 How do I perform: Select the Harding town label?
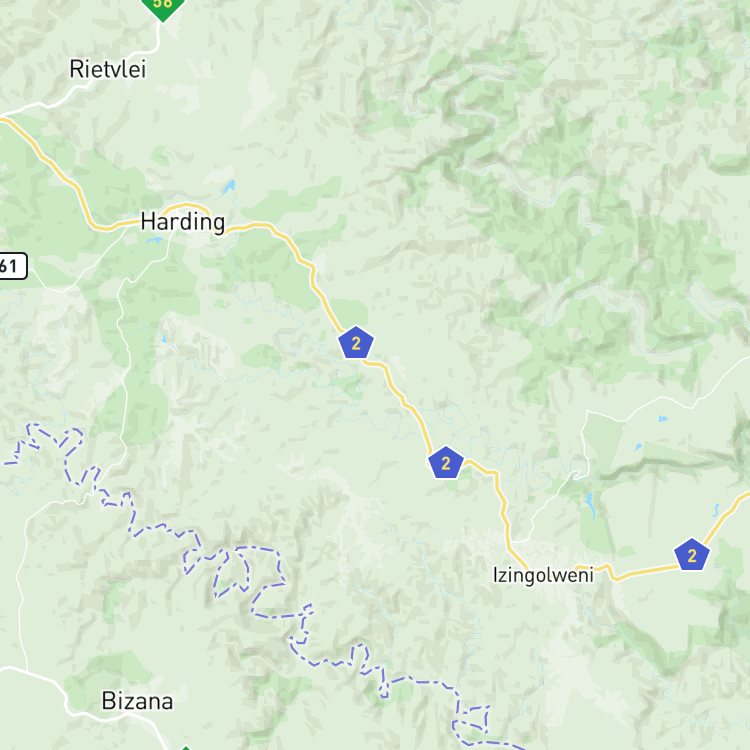point(183,222)
